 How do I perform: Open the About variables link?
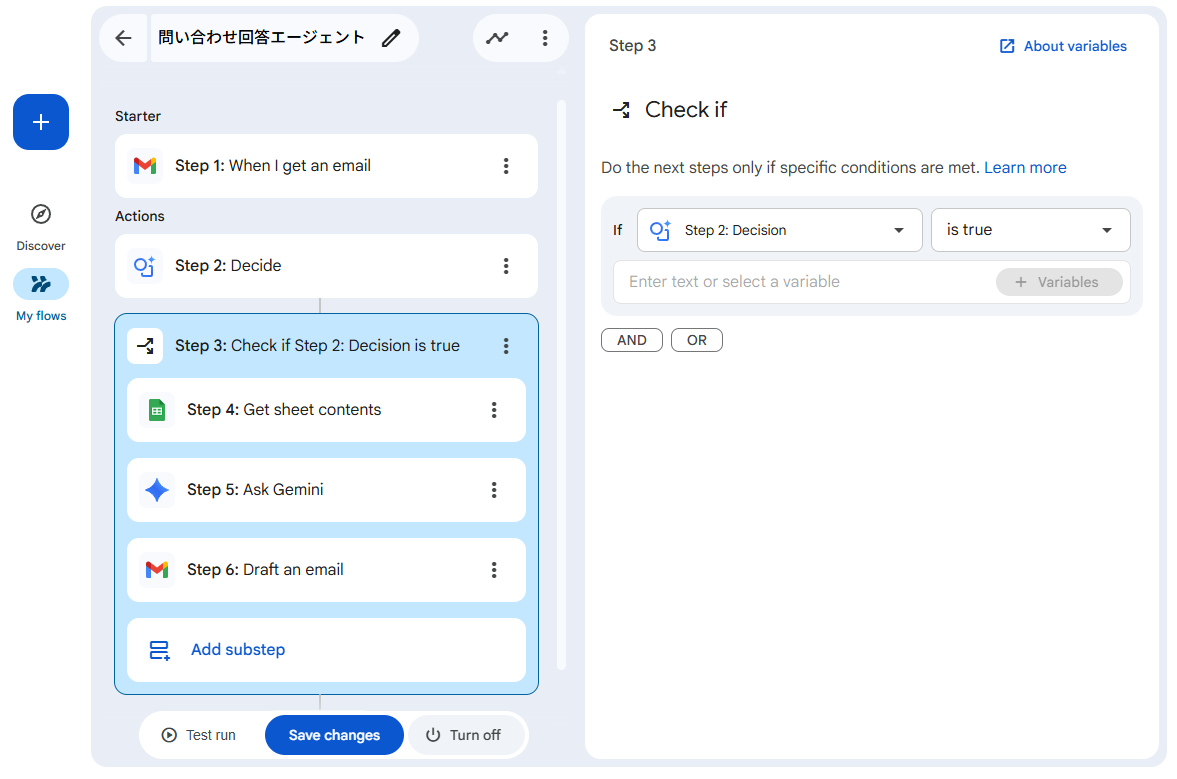click(x=1063, y=46)
